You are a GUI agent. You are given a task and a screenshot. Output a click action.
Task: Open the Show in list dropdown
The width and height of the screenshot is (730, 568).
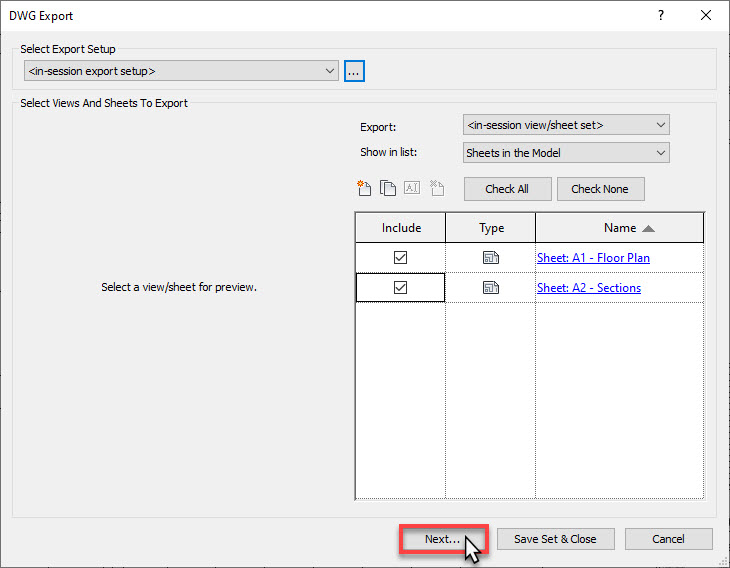pos(566,153)
